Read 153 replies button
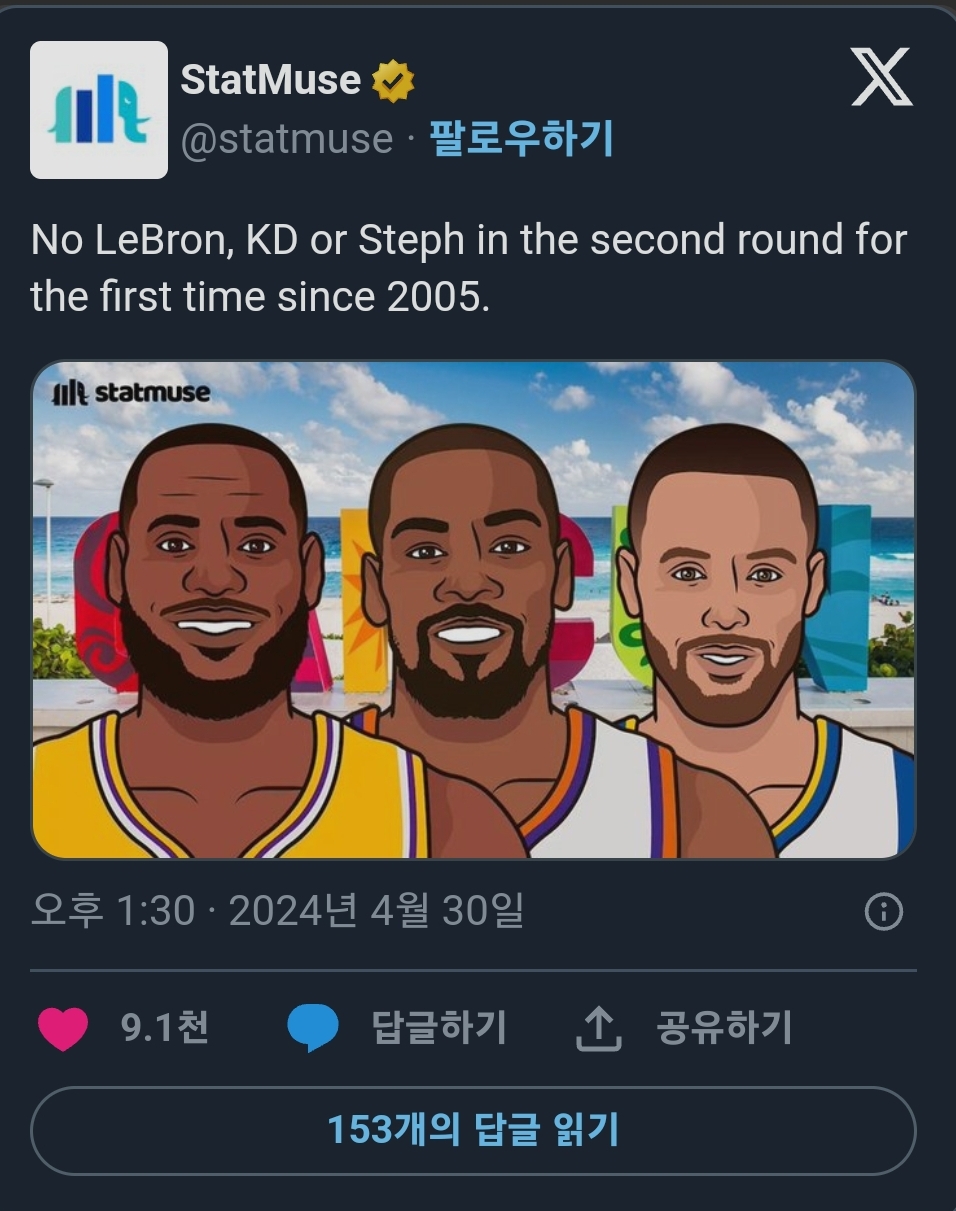956x1211 pixels. (x=473, y=1131)
